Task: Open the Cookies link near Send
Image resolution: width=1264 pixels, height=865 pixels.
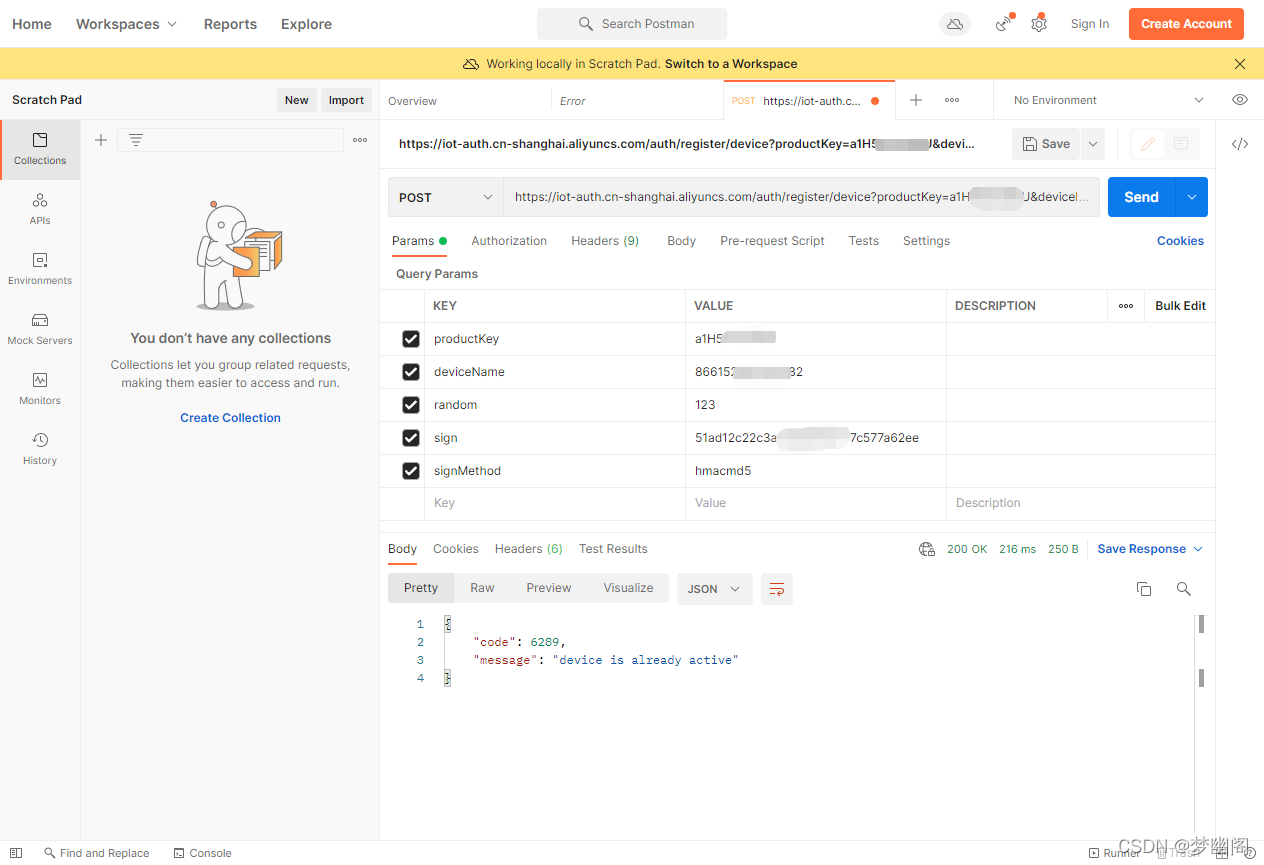Action: (x=1180, y=241)
